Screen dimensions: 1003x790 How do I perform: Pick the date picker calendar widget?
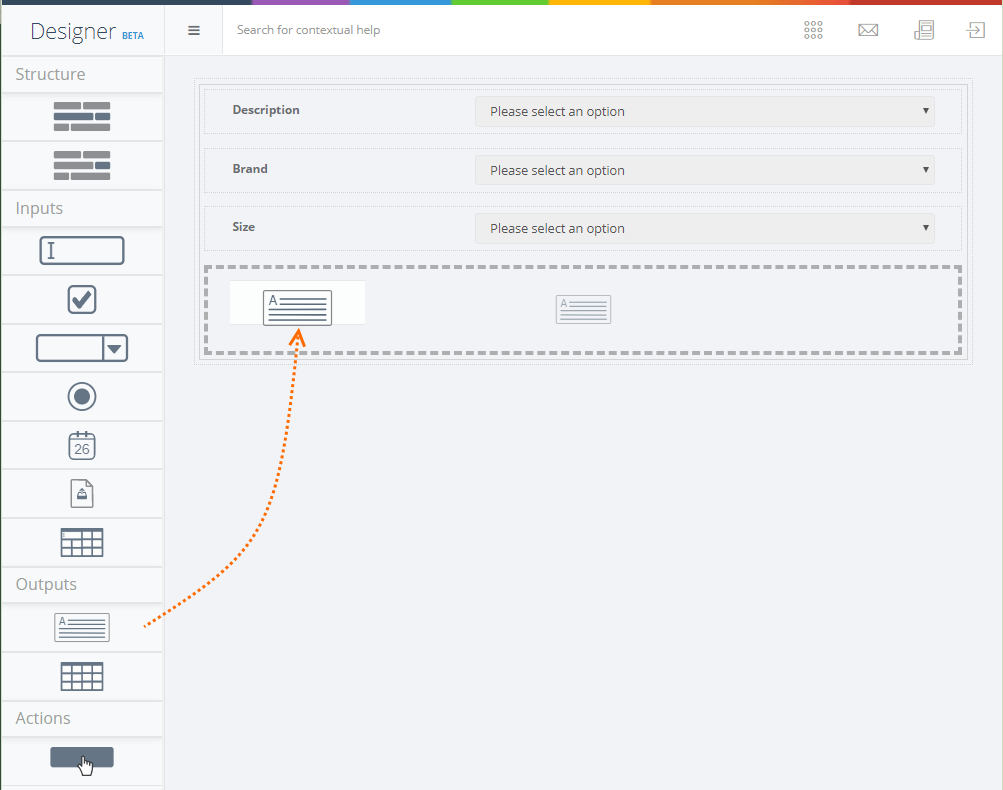click(x=82, y=445)
